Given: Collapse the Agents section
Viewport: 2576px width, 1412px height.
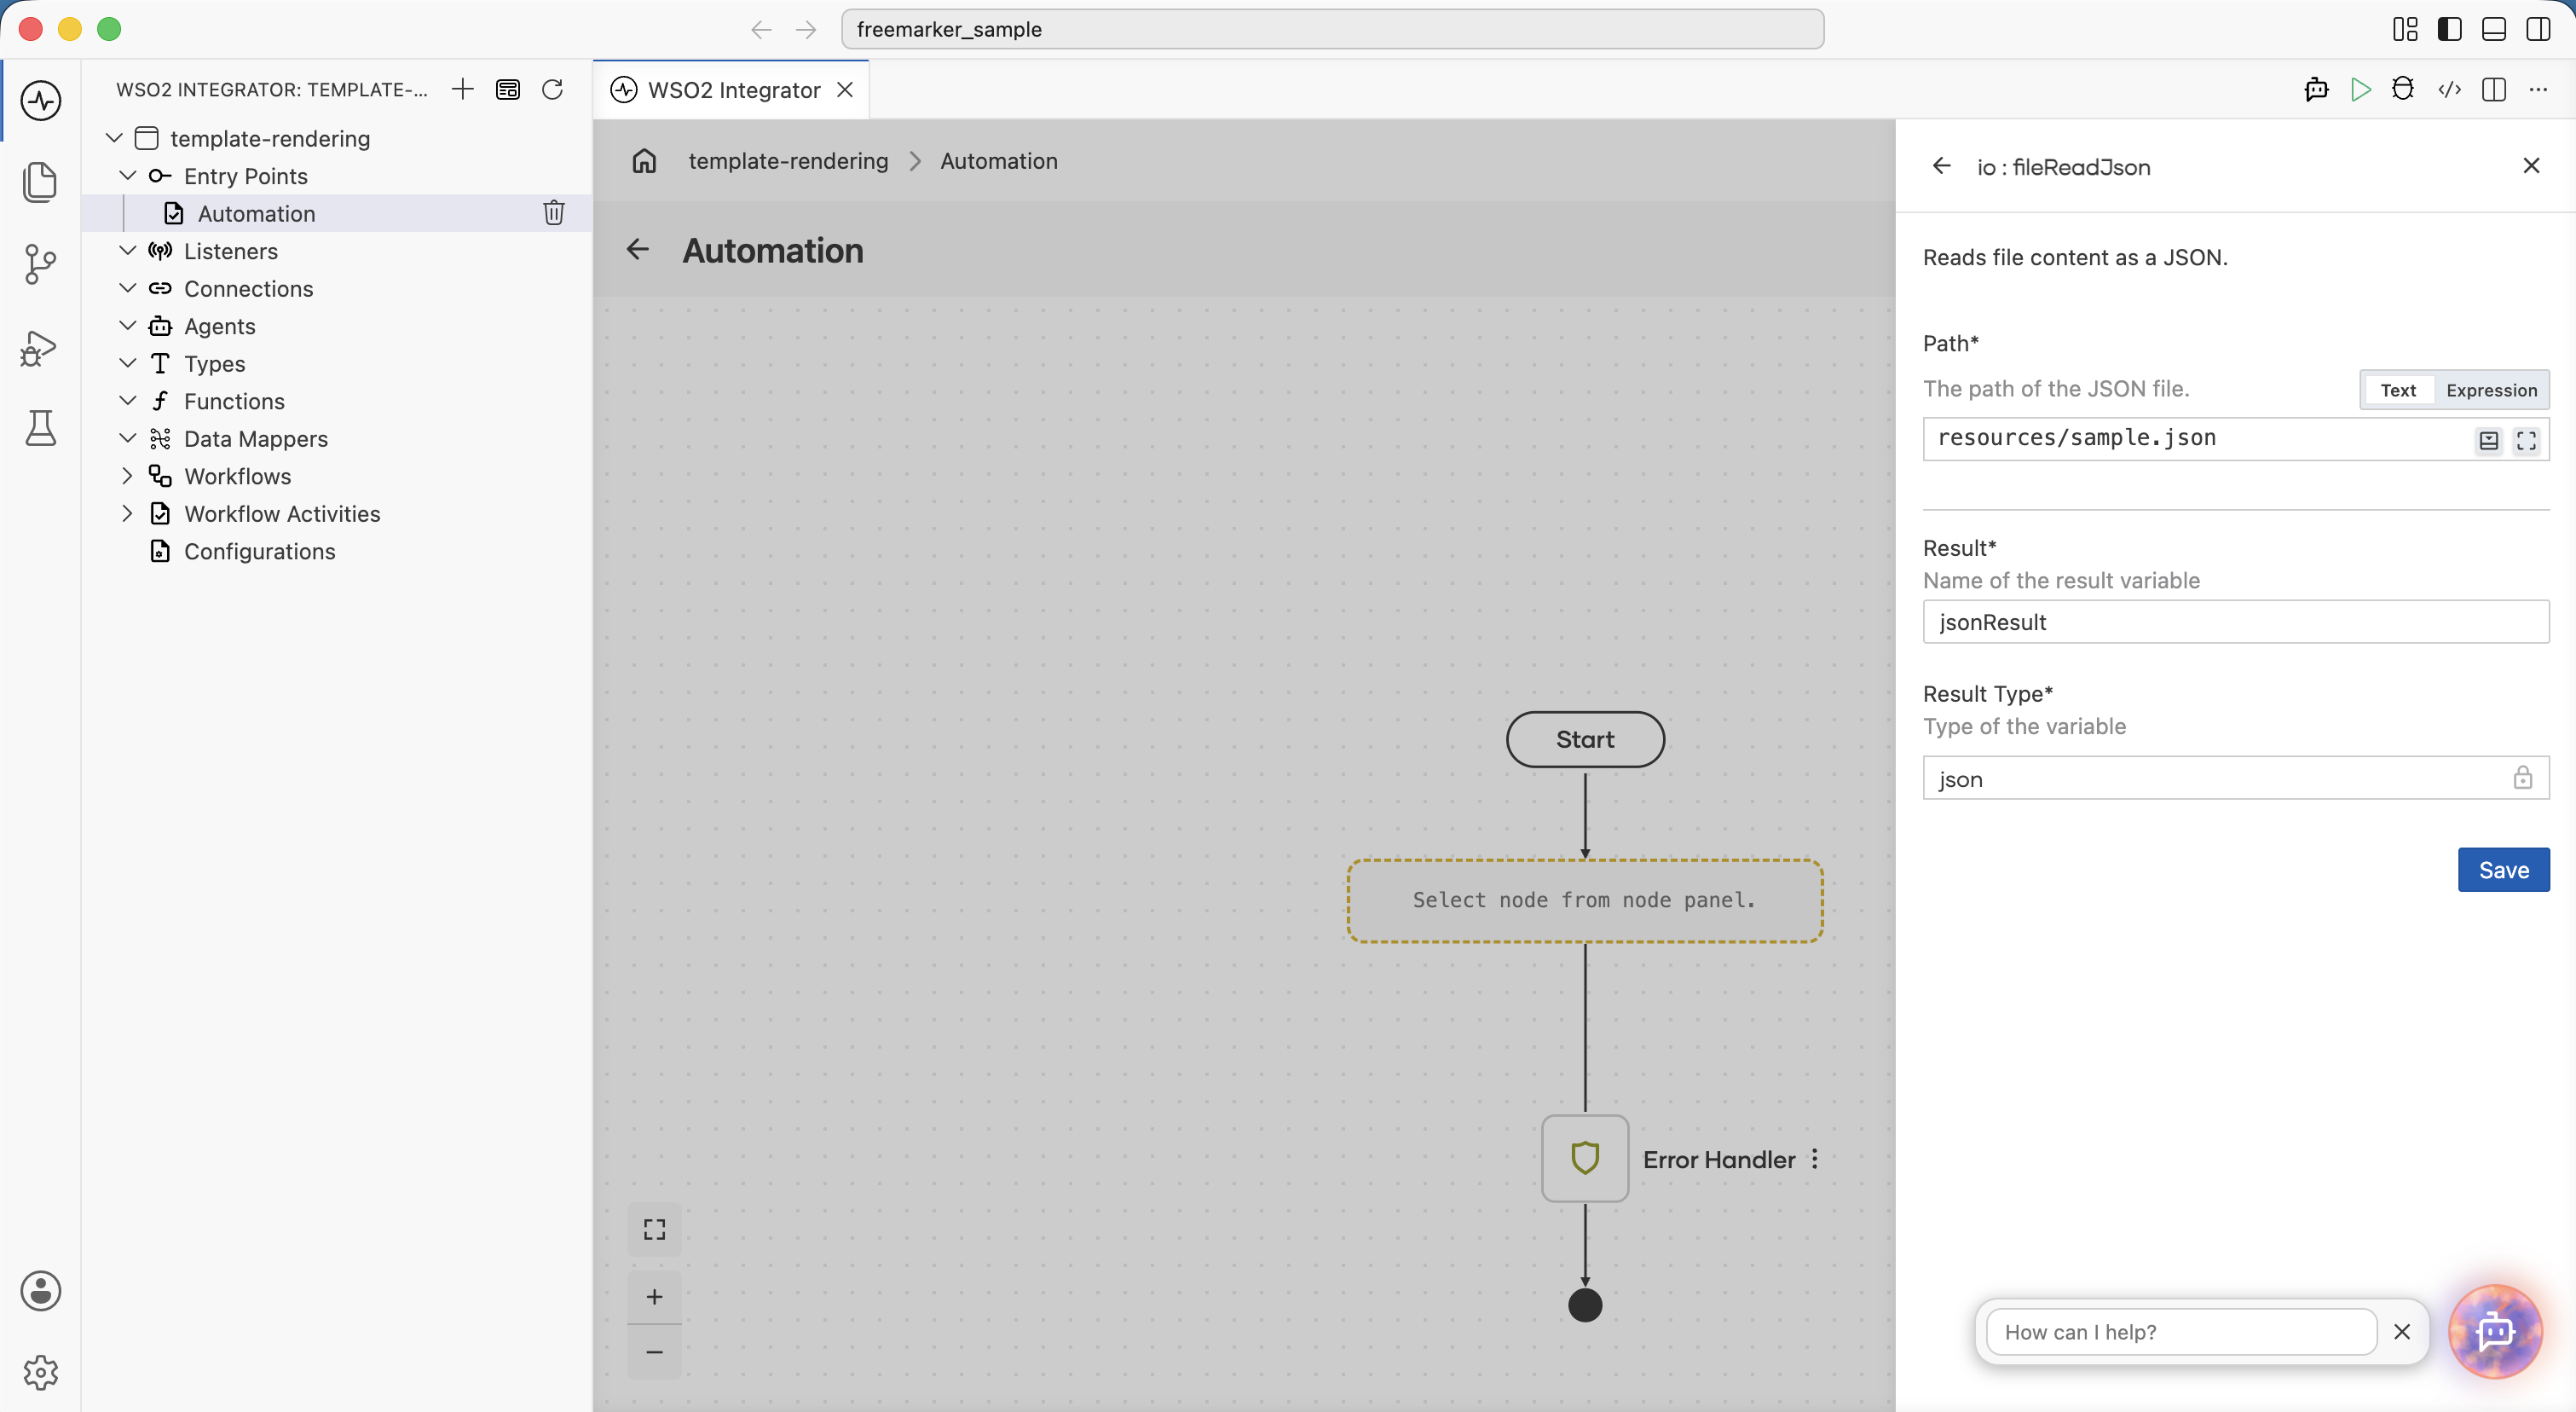Looking at the screenshot, I should [127, 325].
